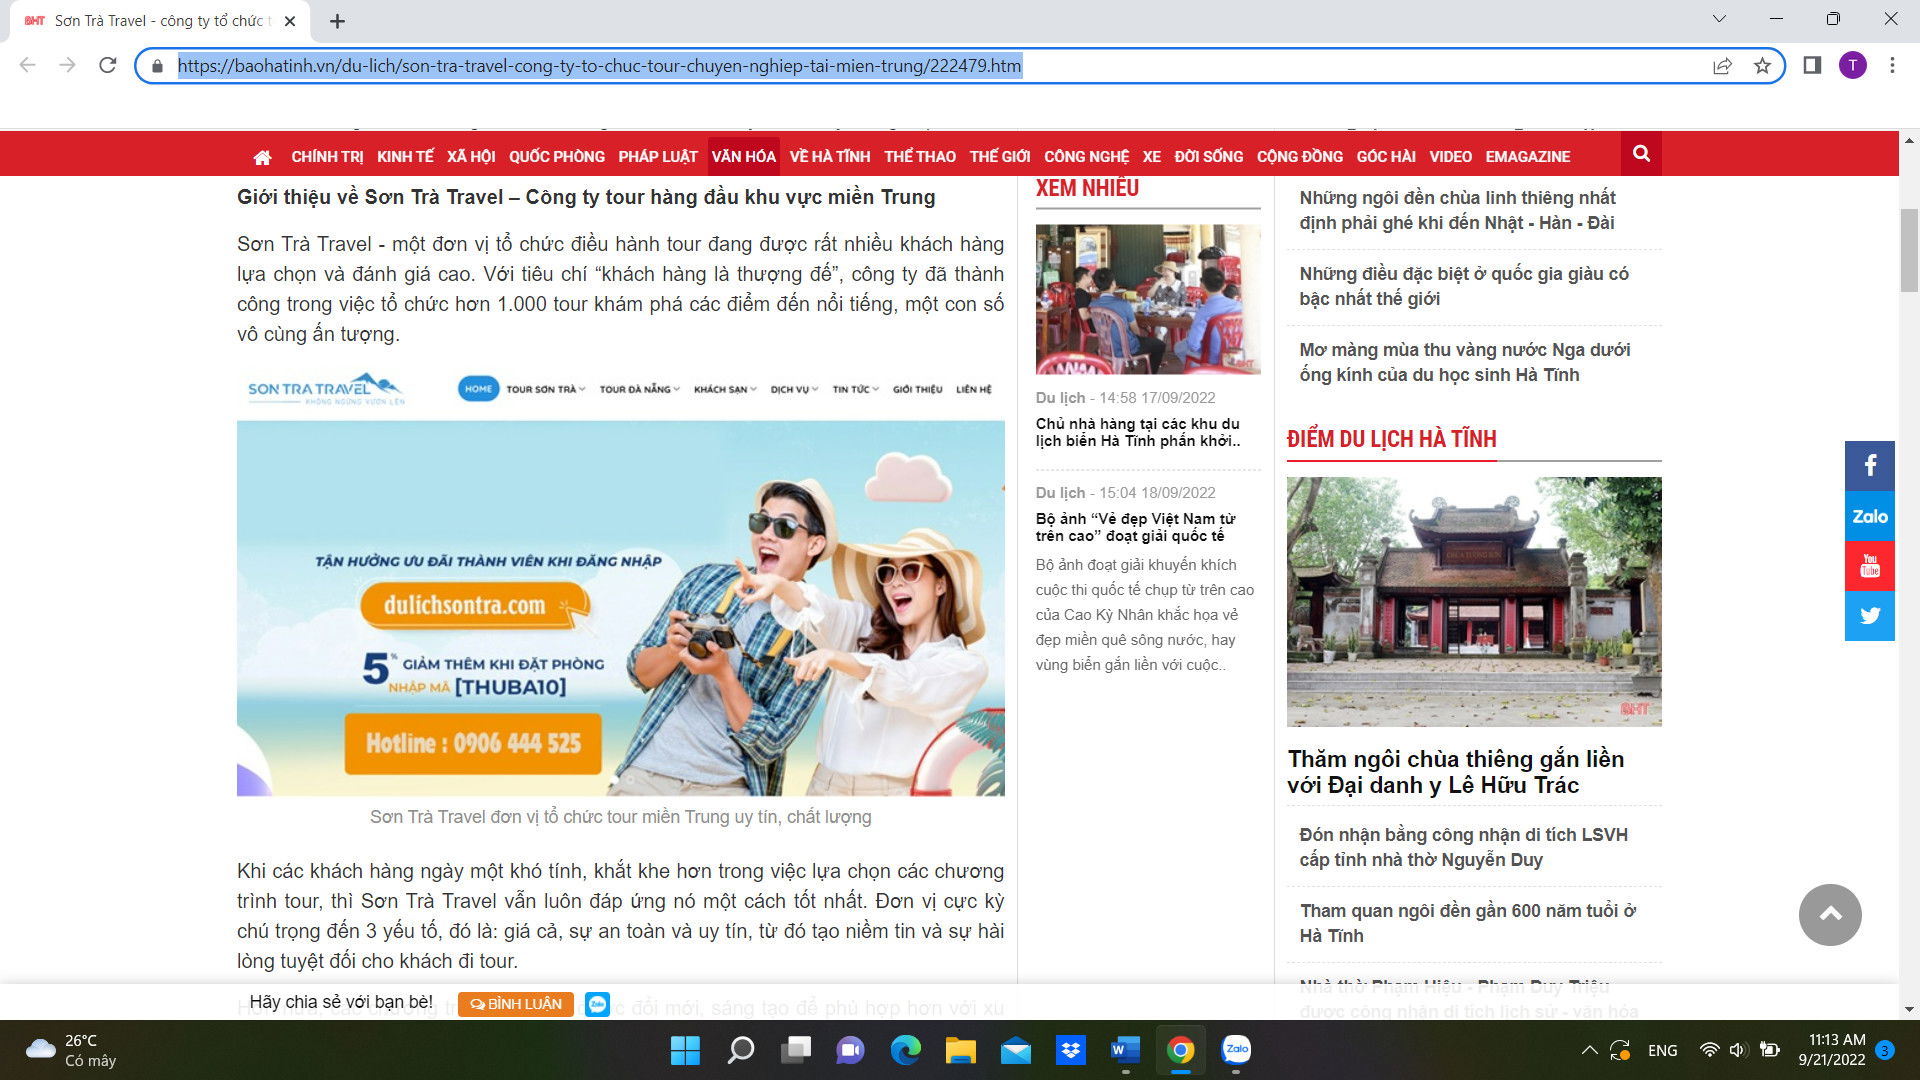Open the Chrome profile avatar
Image resolution: width=1920 pixels, height=1080 pixels.
click(1852, 65)
